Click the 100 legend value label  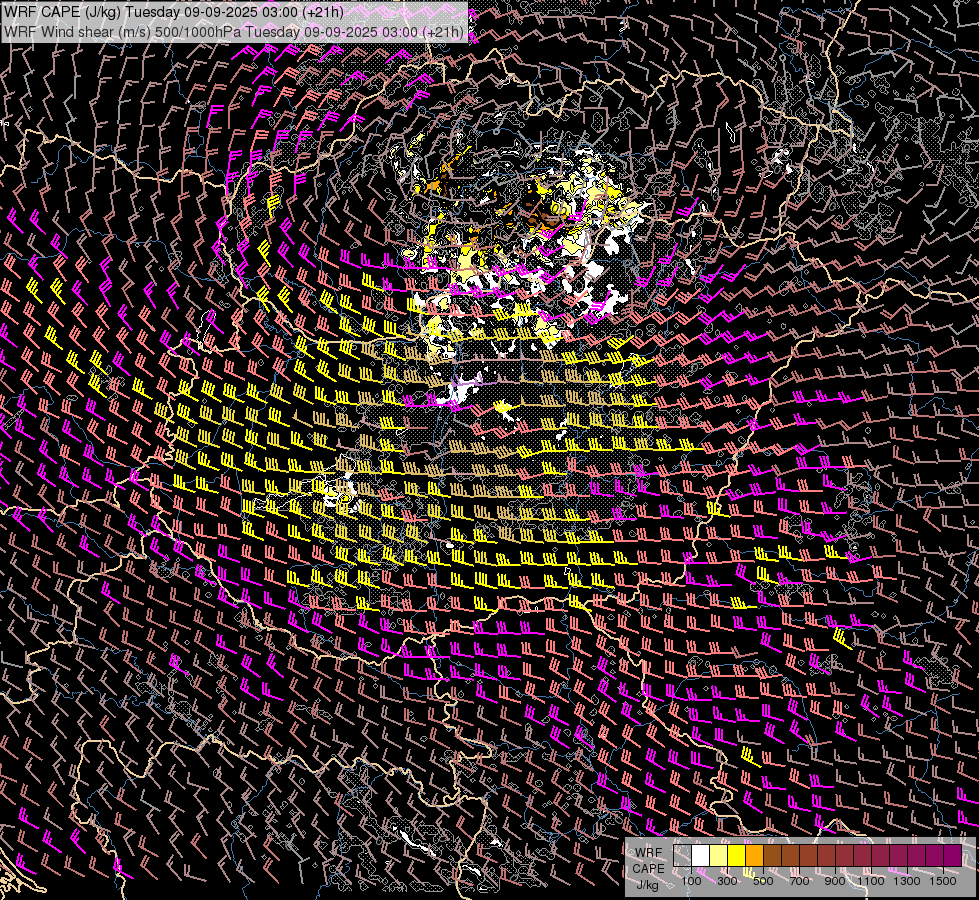(691, 881)
